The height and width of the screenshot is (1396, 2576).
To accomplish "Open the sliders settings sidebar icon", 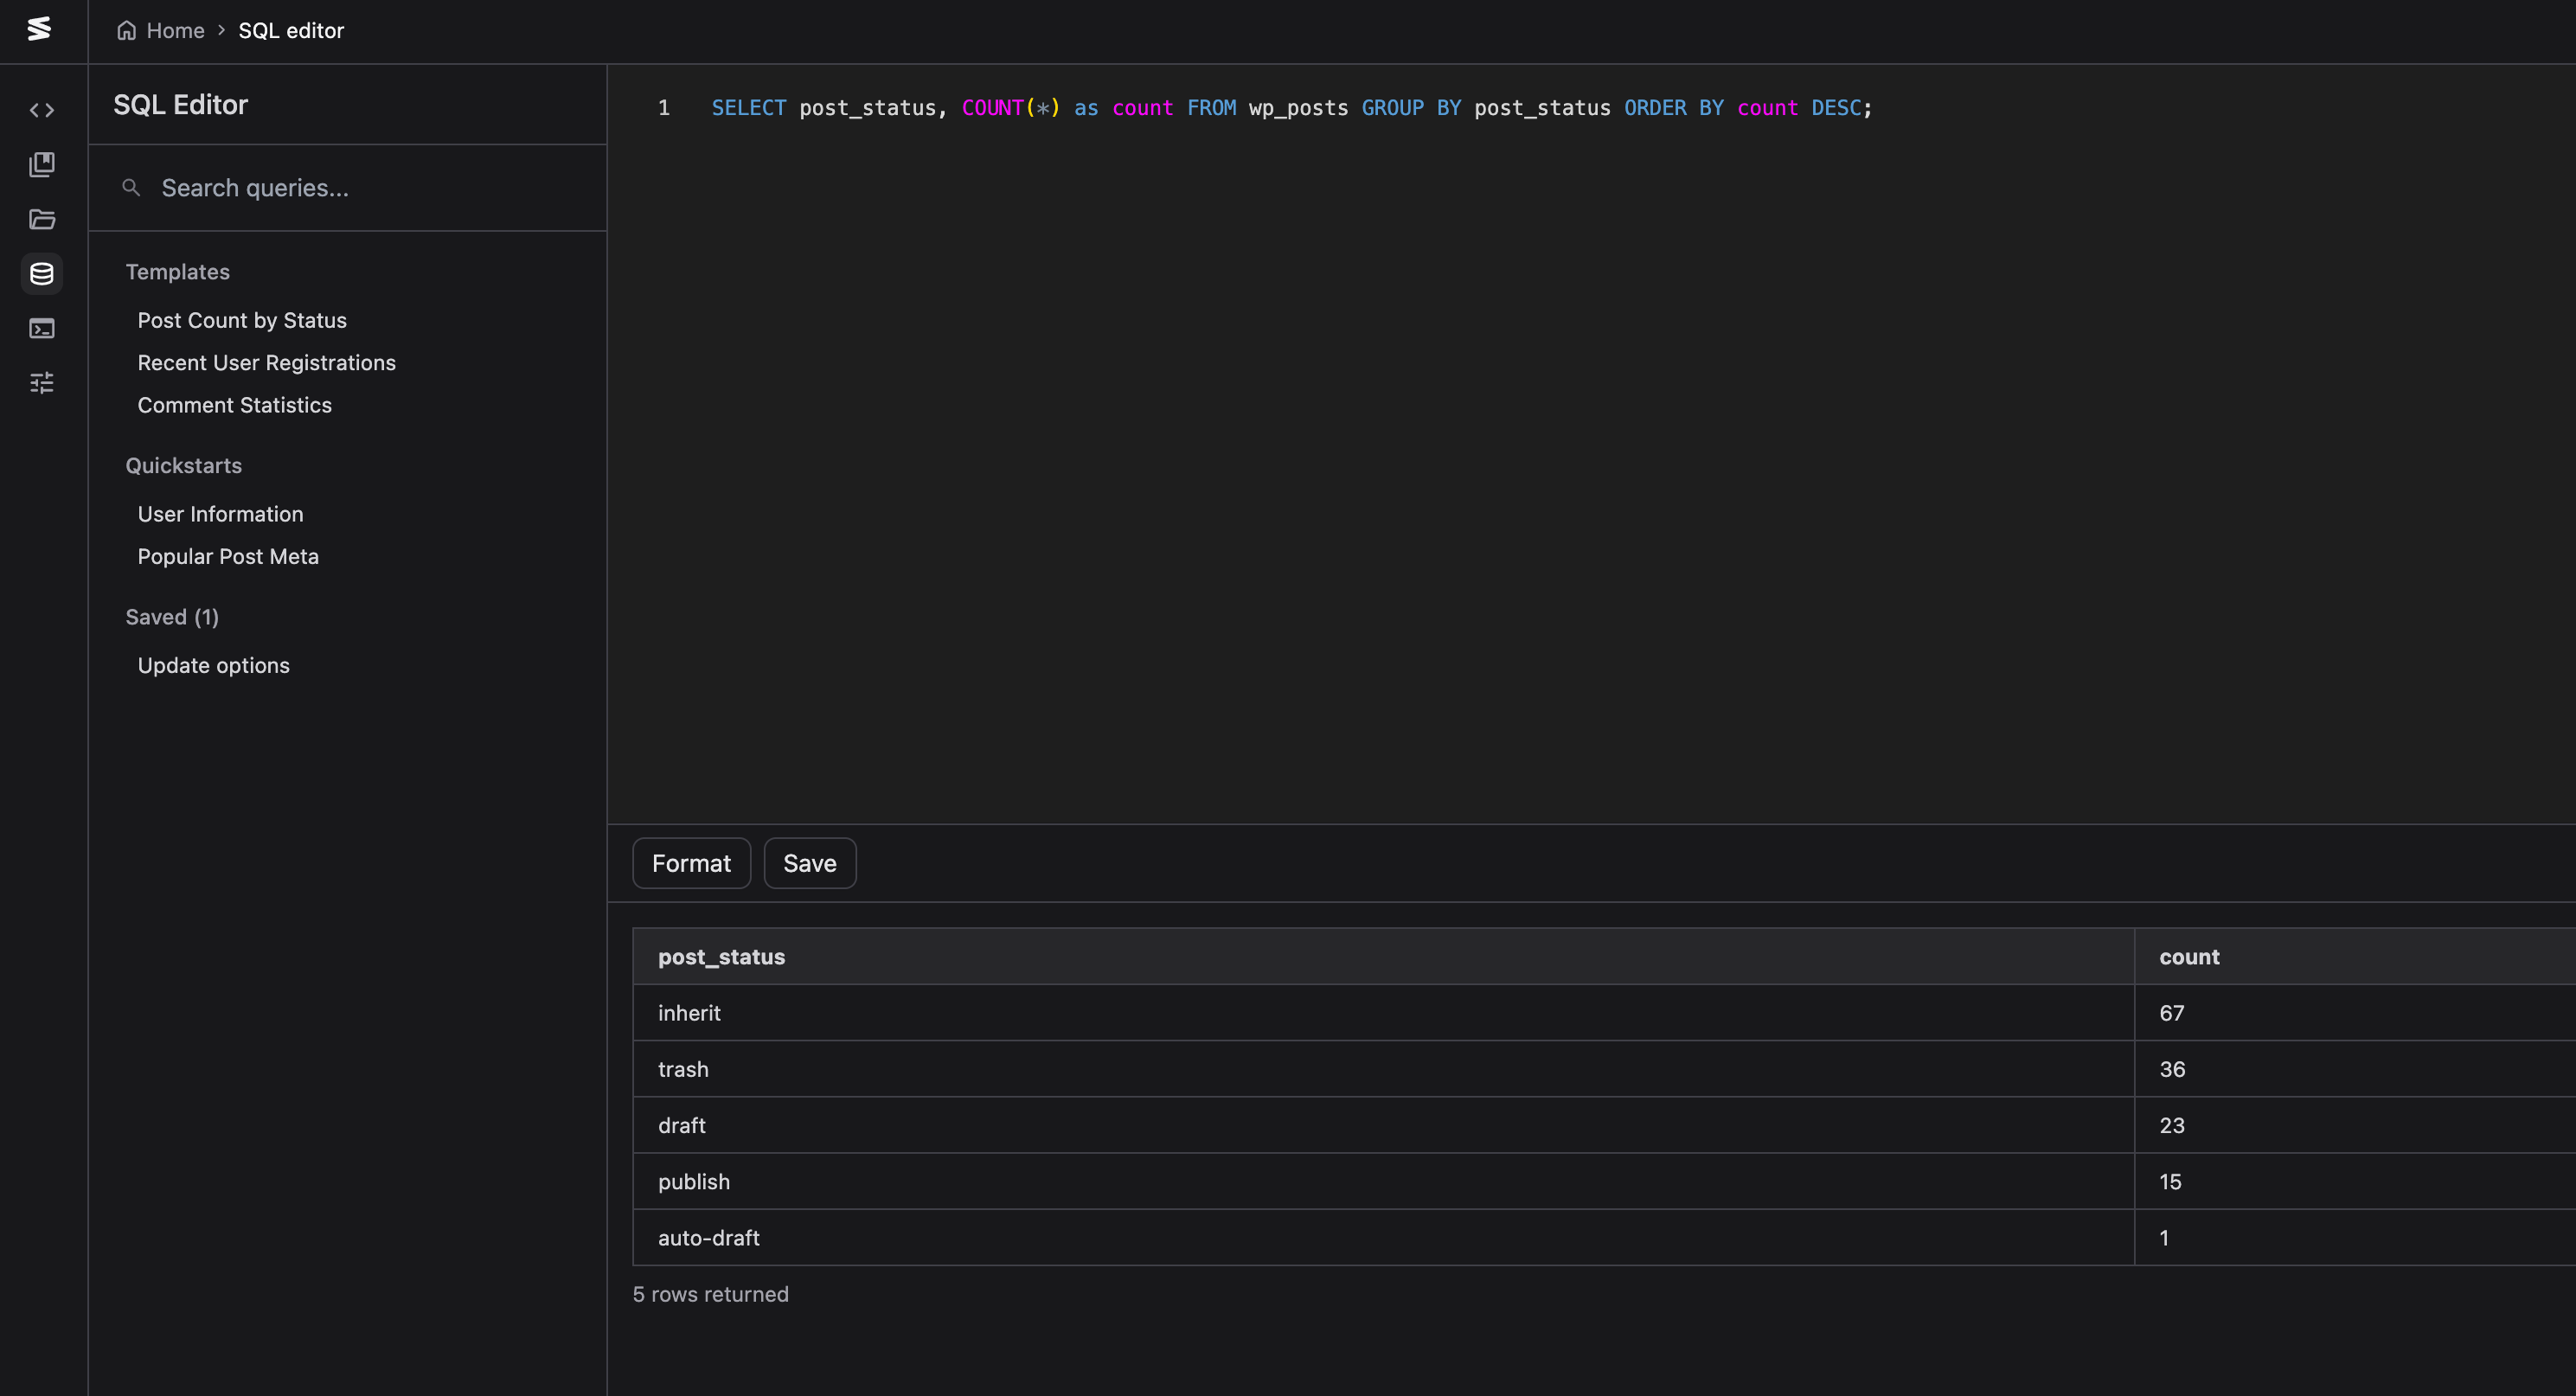I will pos(42,383).
